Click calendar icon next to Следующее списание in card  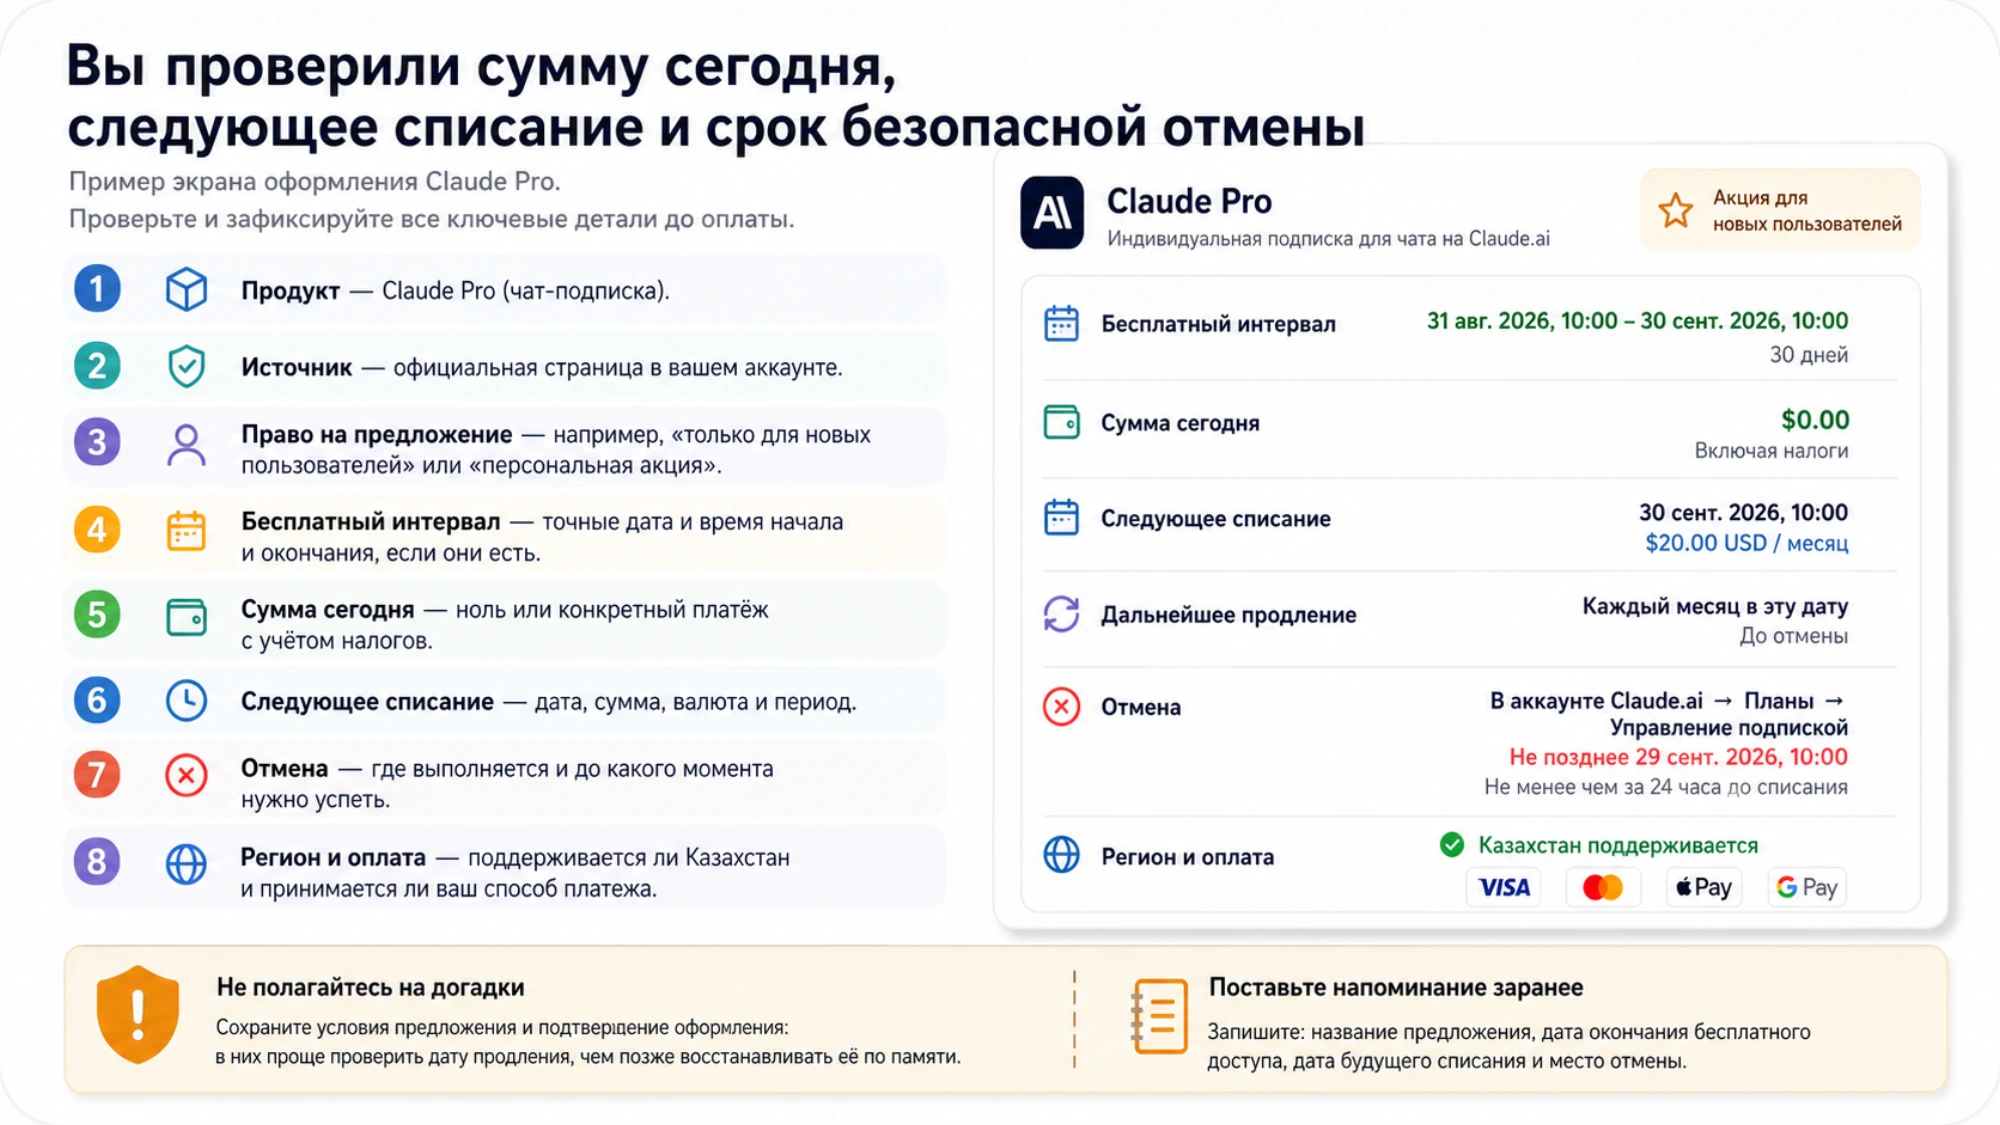[1061, 518]
